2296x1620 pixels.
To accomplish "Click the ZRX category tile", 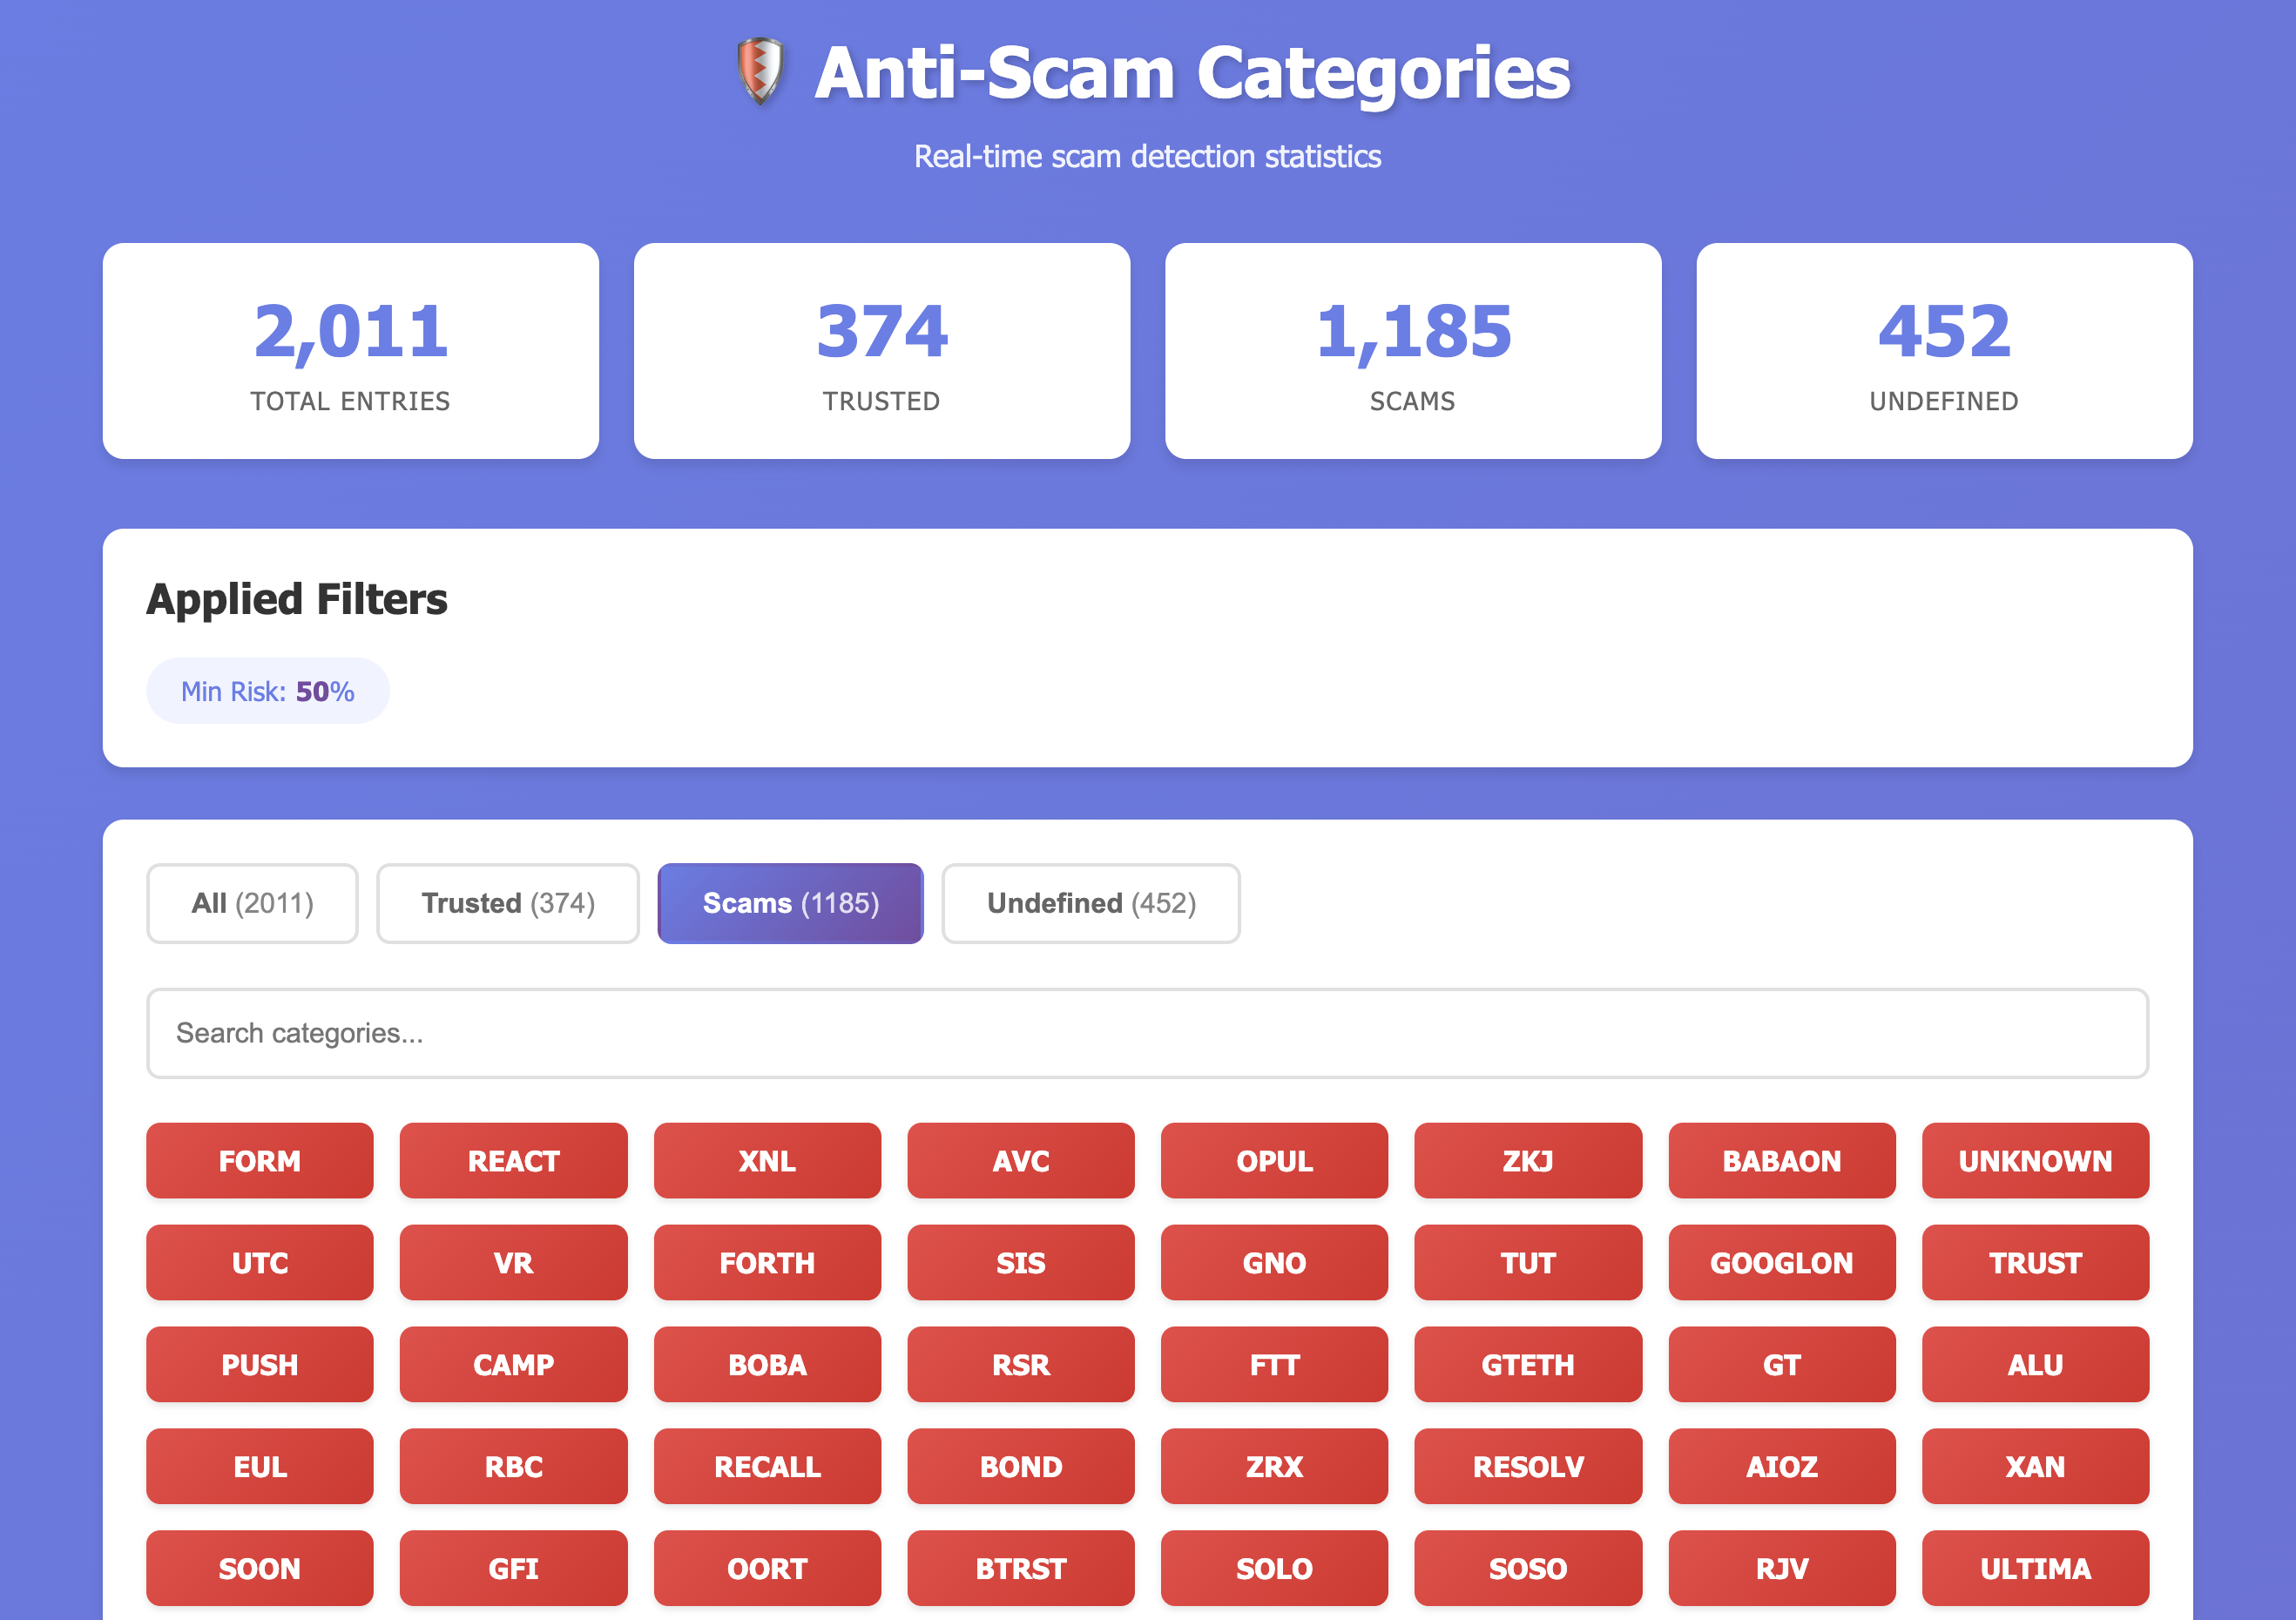I will tap(1275, 1466).
